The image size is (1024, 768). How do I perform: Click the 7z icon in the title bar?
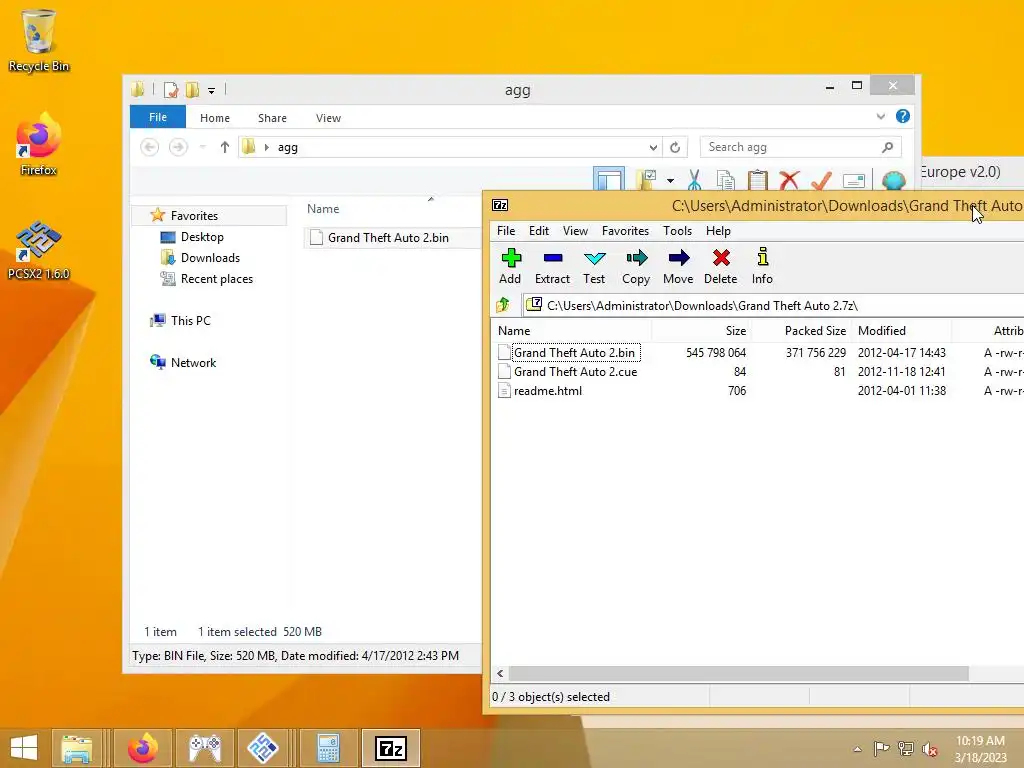(500, 205)
